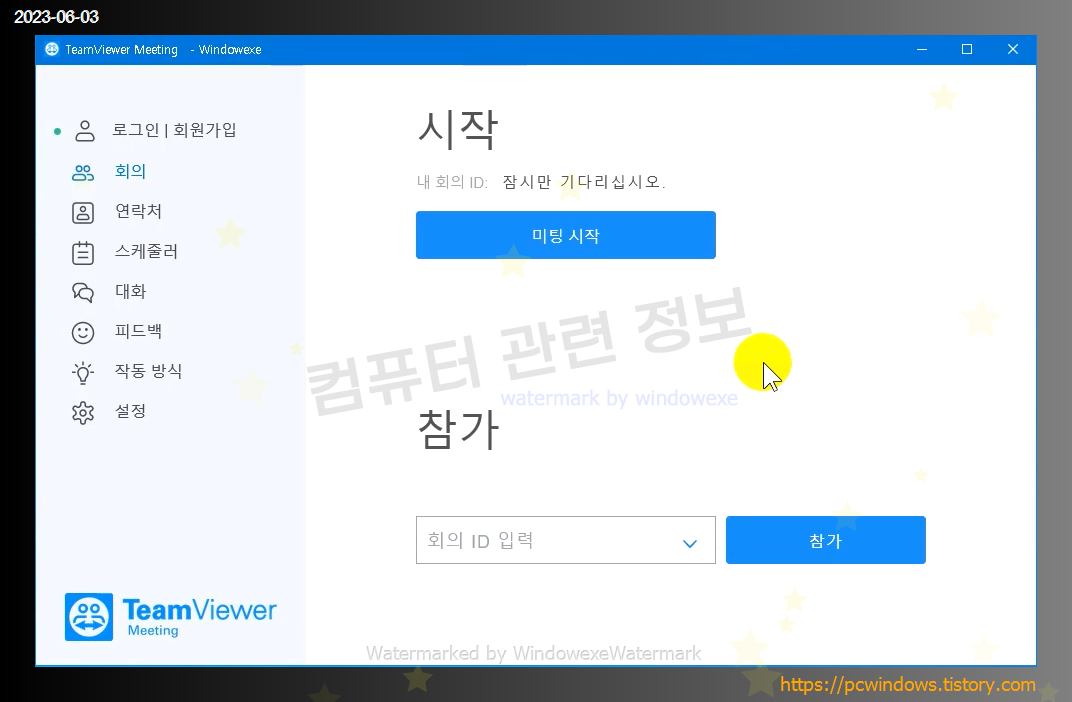The width and height of the screenshot is (1072, 702).
Task: Click the TeamViewer Meeting logo icon at sidebar bottom
Action: [89, 617]
